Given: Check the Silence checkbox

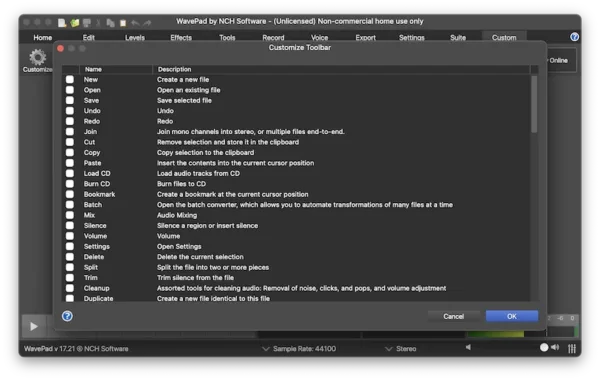Looking at the screenshot, I should coord(70,226).
